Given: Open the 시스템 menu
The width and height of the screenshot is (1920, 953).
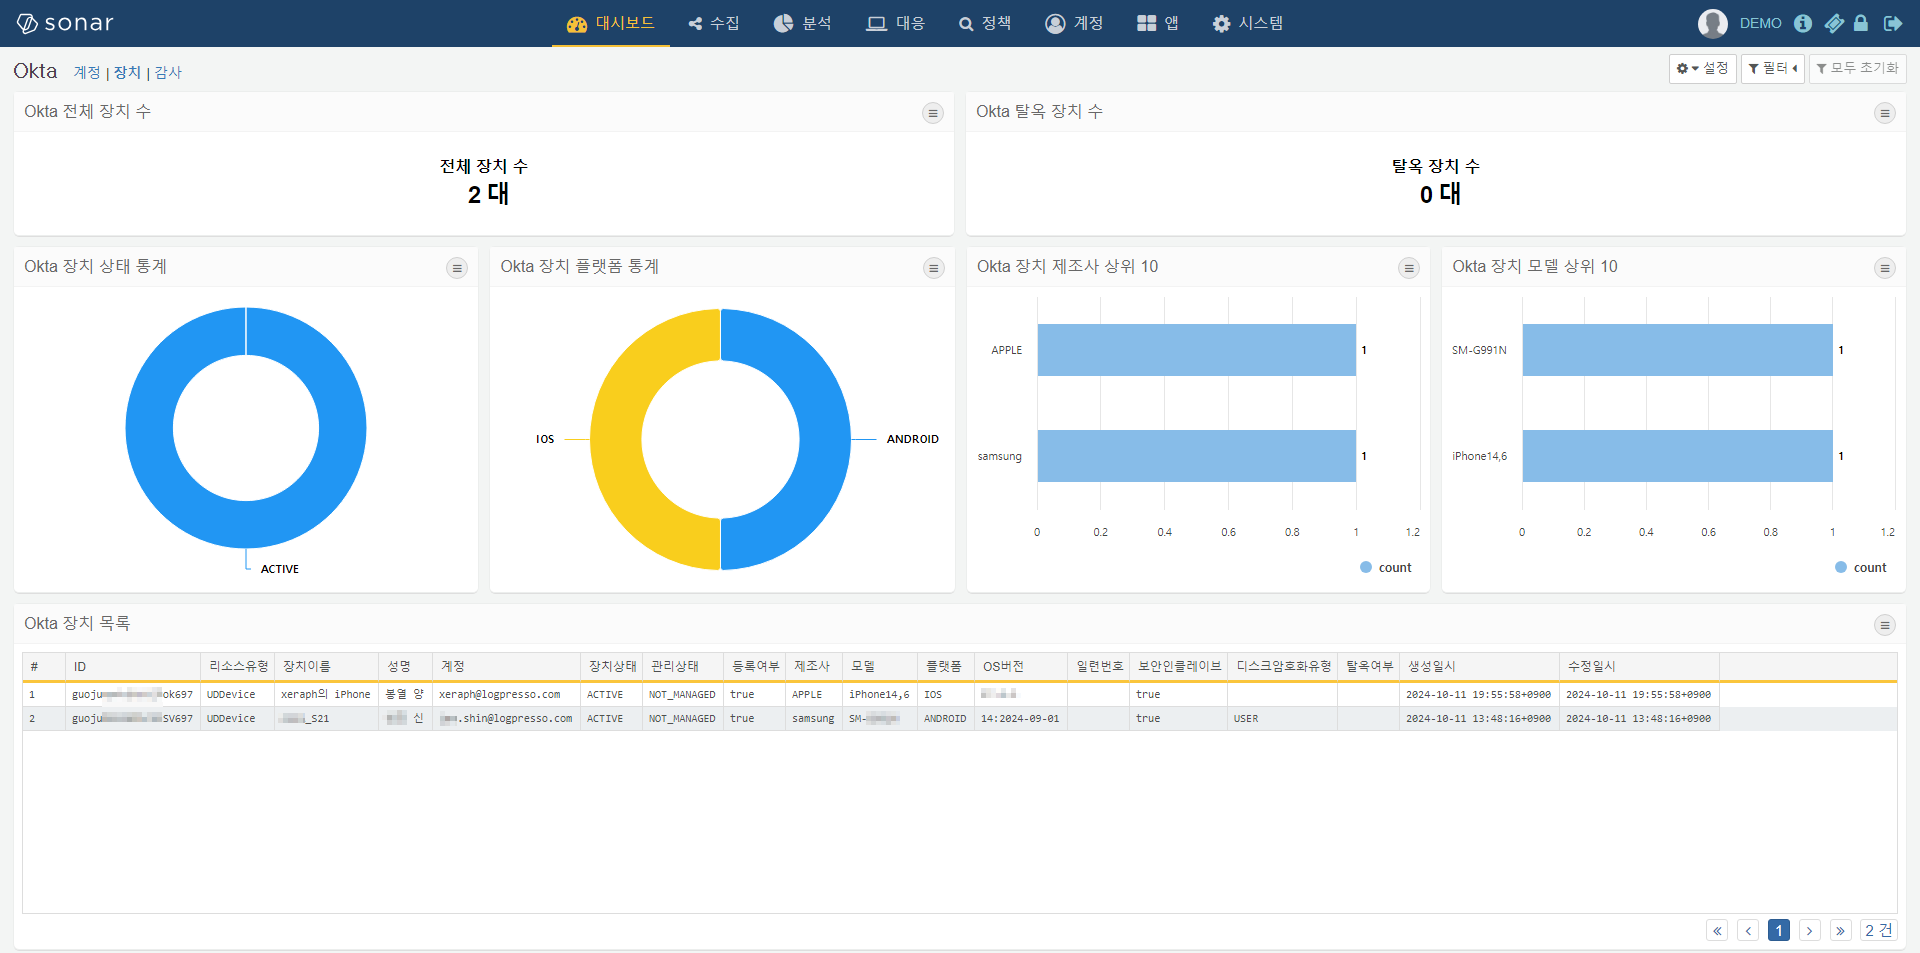Looking at the screenshot, I should tap(1248, 23).
